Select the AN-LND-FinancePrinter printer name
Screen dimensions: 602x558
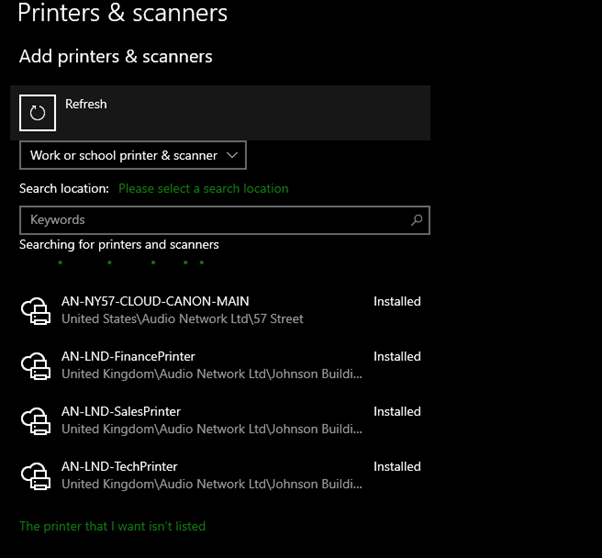click(x=128, y=356)
